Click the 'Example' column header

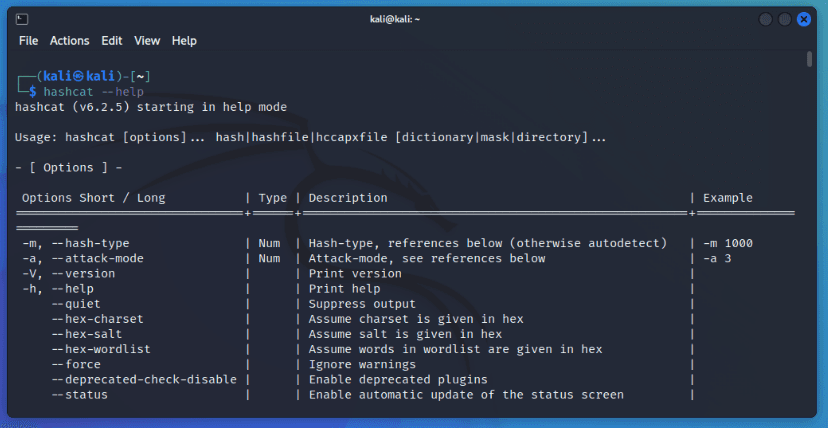[728, 198]
